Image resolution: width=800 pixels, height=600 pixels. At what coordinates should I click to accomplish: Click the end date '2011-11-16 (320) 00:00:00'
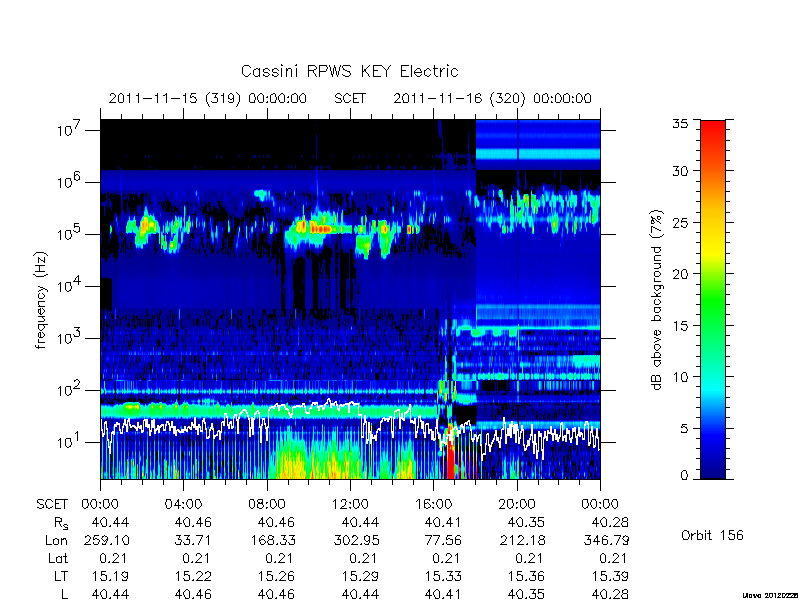coord(492,98)
